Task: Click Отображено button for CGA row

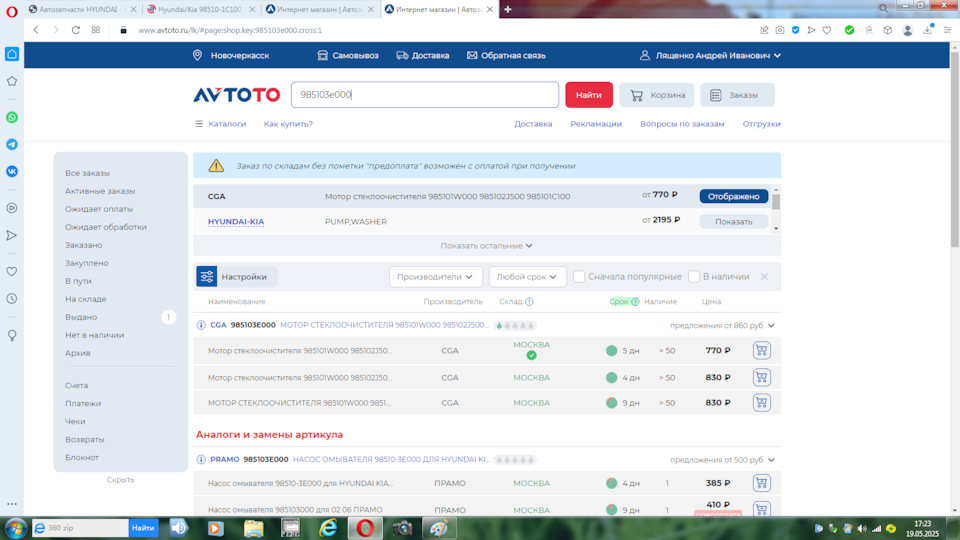Action: (733, 197)
